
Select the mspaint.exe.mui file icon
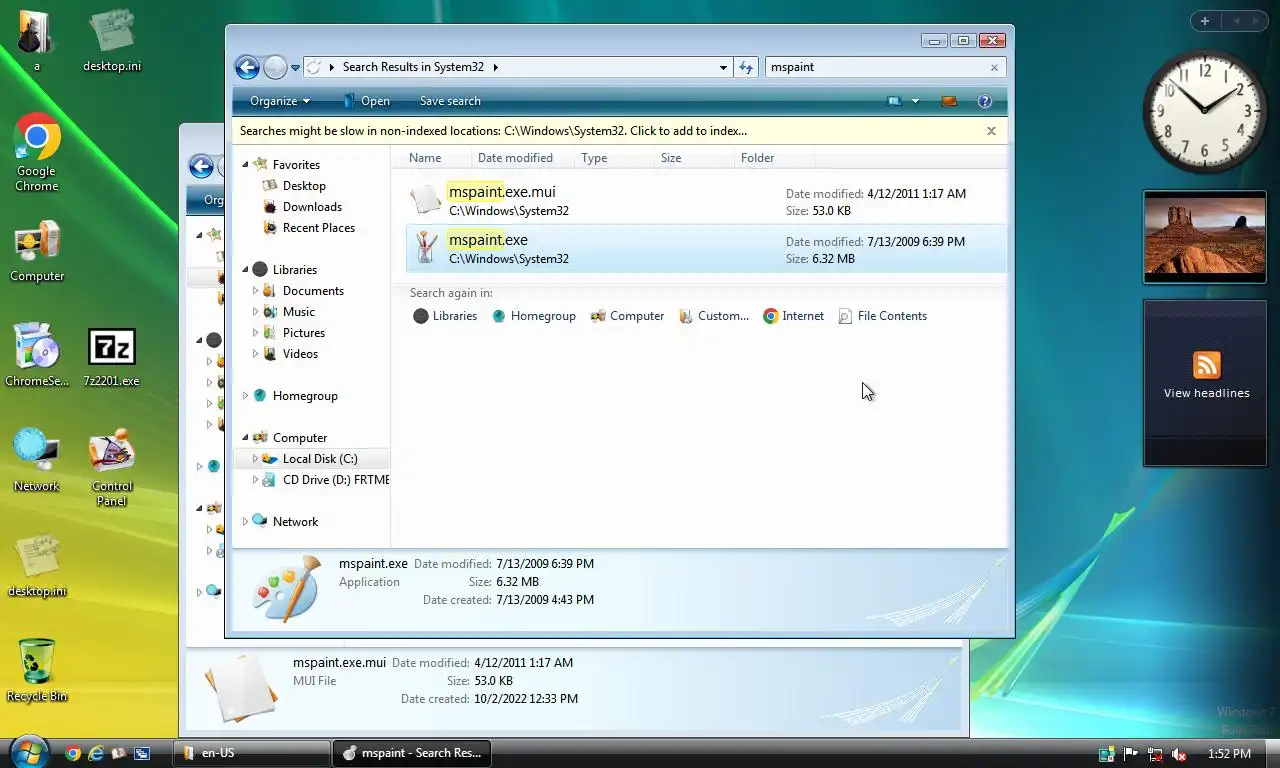[x=426, y=200]
